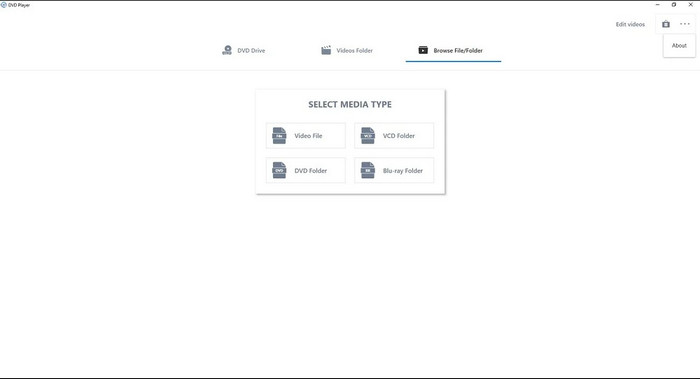The width and height of the screenshot is (700, 379).
Task: Click the Video File document icon
Action: coord(279,136)
